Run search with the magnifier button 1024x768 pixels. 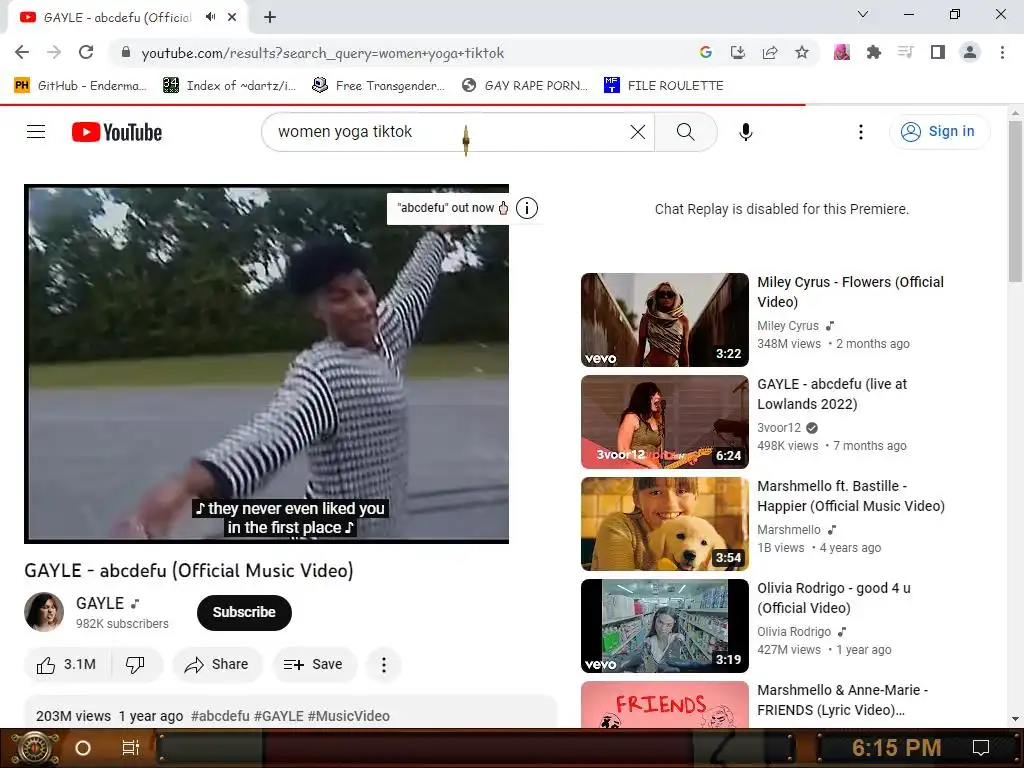(686, 132)
